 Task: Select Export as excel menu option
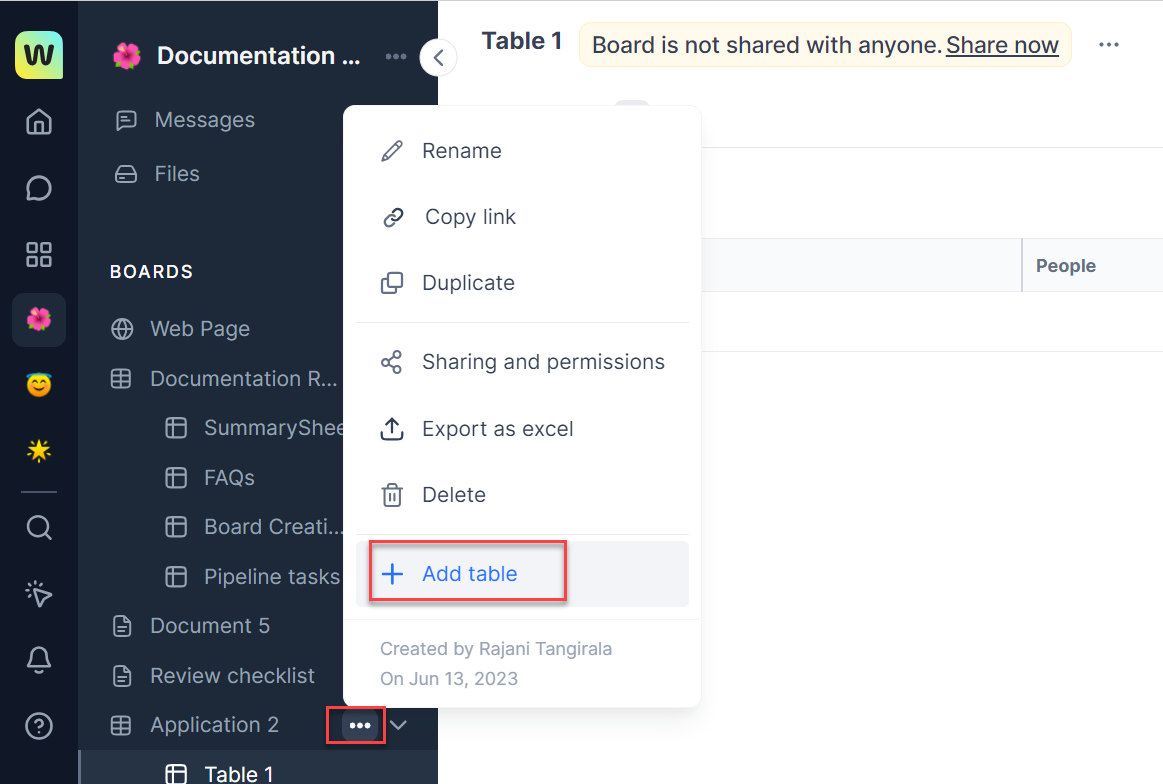point(497,429)
